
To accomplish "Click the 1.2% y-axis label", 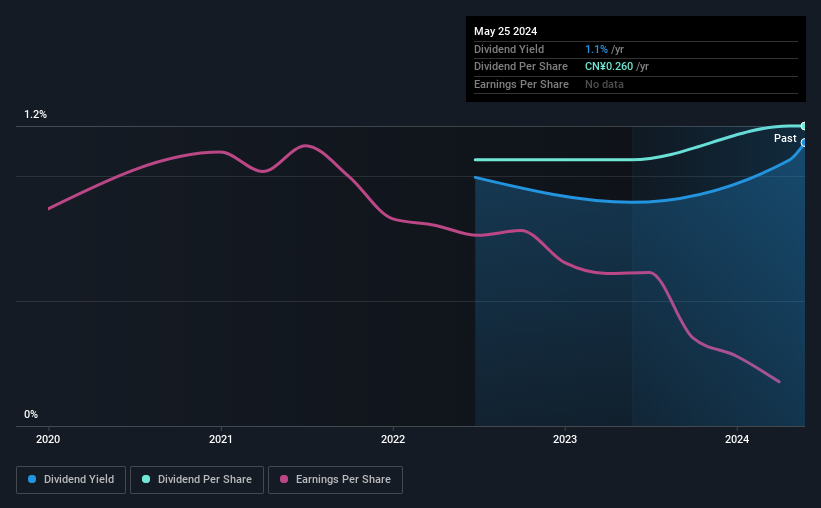I will point(35,115).
